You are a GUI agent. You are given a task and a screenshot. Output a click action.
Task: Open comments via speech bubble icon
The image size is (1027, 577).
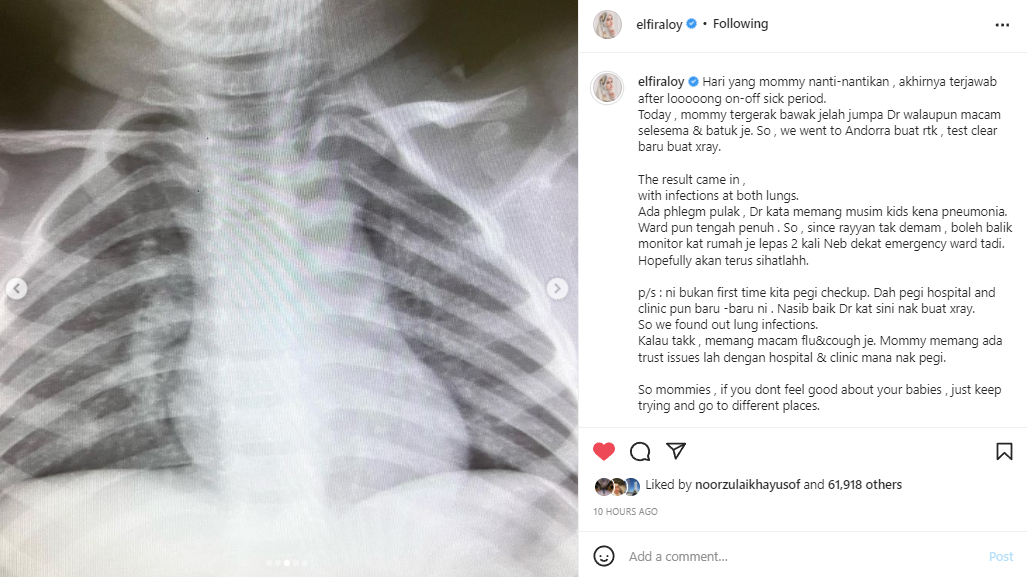(x=640, y=451)
